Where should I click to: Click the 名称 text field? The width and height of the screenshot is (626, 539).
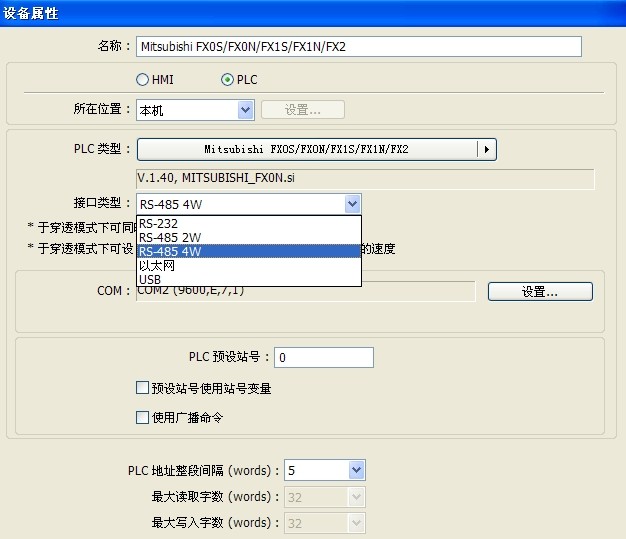pos(358,46)
